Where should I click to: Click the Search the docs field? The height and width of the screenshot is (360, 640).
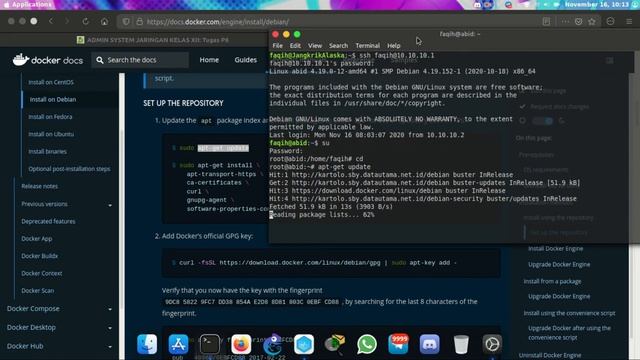(x=140, y=60)
